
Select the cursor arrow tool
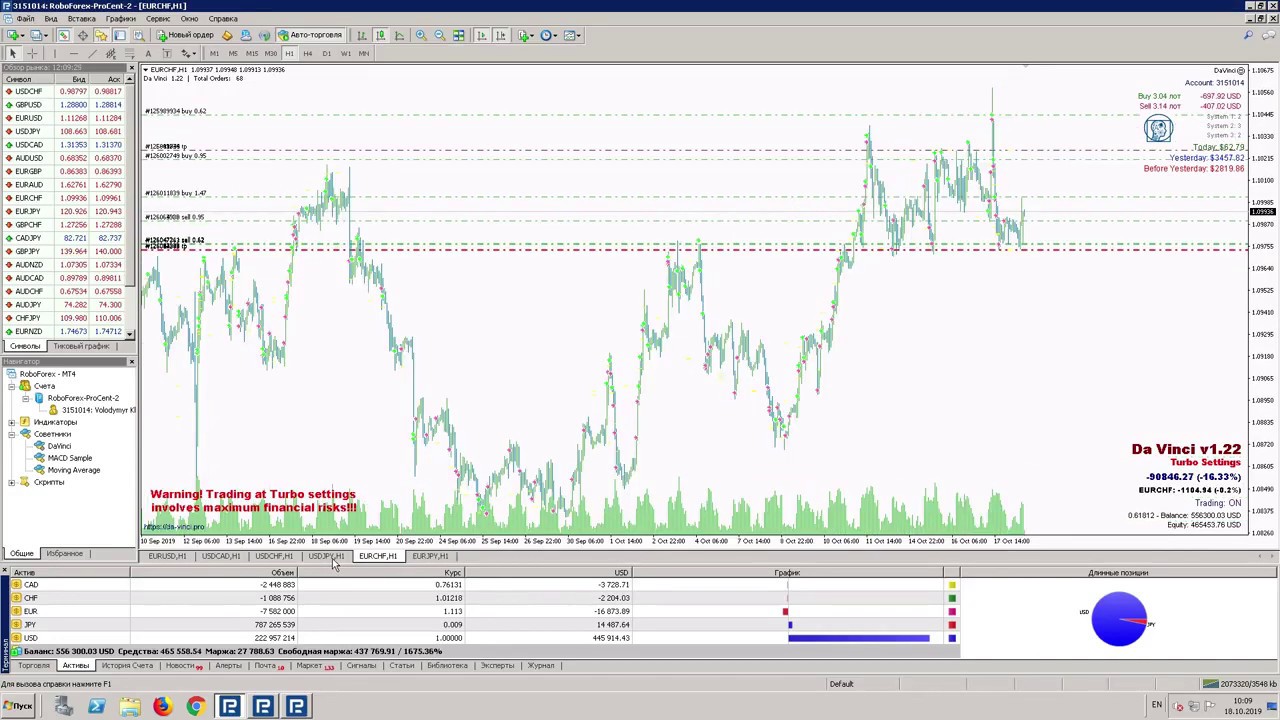pyautogui.click(x=13, y=53)
